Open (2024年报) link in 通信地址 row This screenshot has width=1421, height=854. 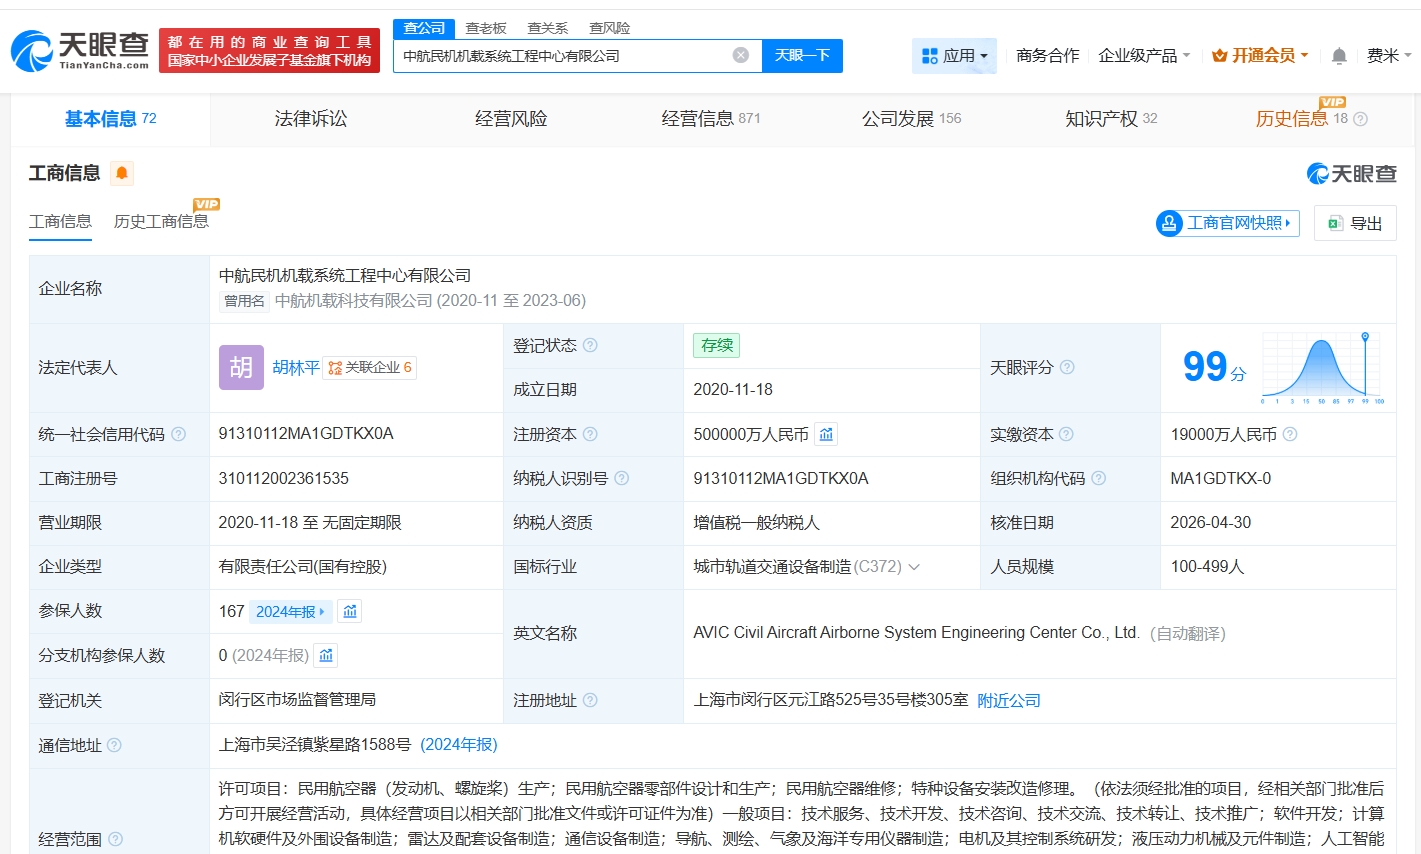pyautogui.click(x=459, y=745)
